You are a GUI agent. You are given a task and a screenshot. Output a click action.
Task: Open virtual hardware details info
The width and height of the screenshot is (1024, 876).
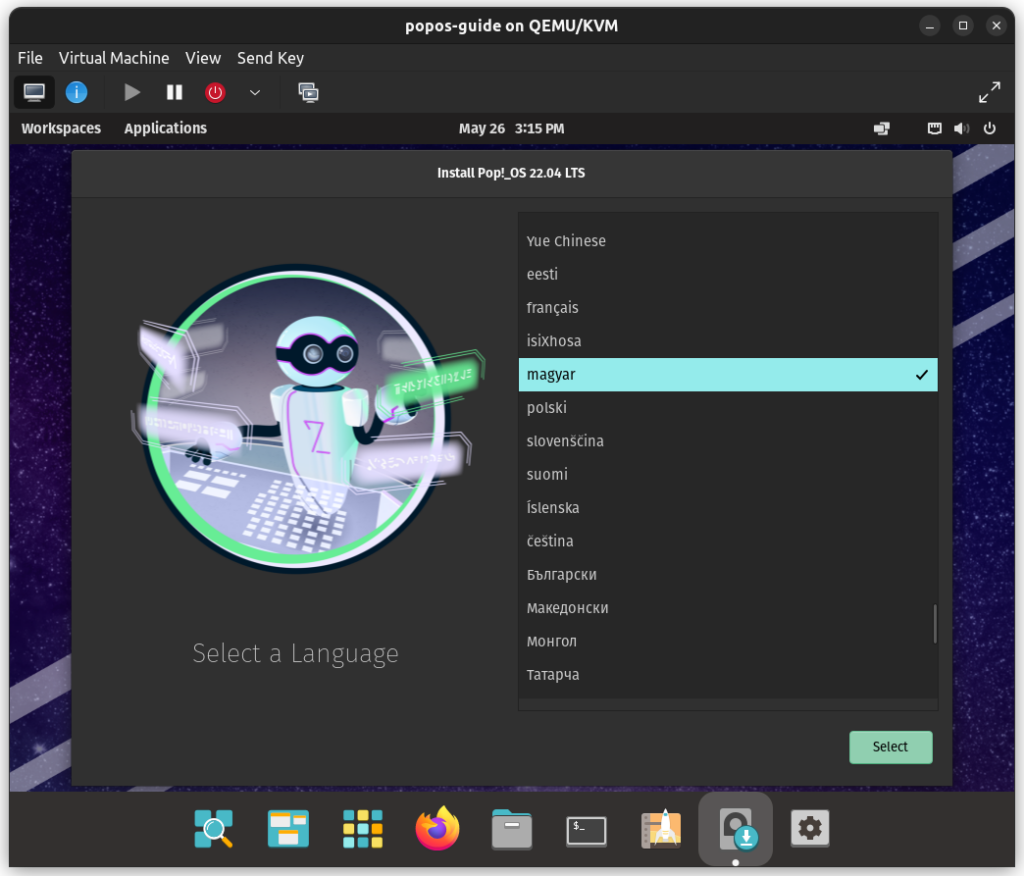tap(76, 92)
